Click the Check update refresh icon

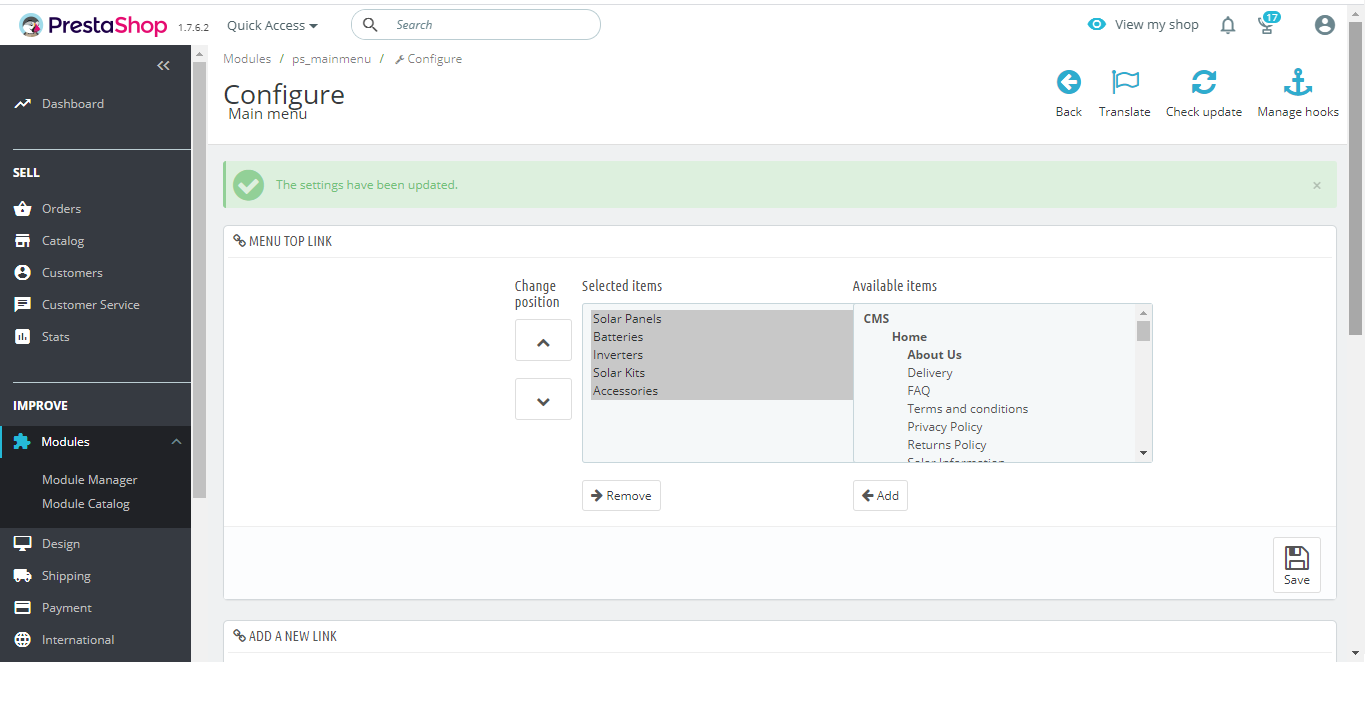pyautogui.click(x=1204, y=82)
